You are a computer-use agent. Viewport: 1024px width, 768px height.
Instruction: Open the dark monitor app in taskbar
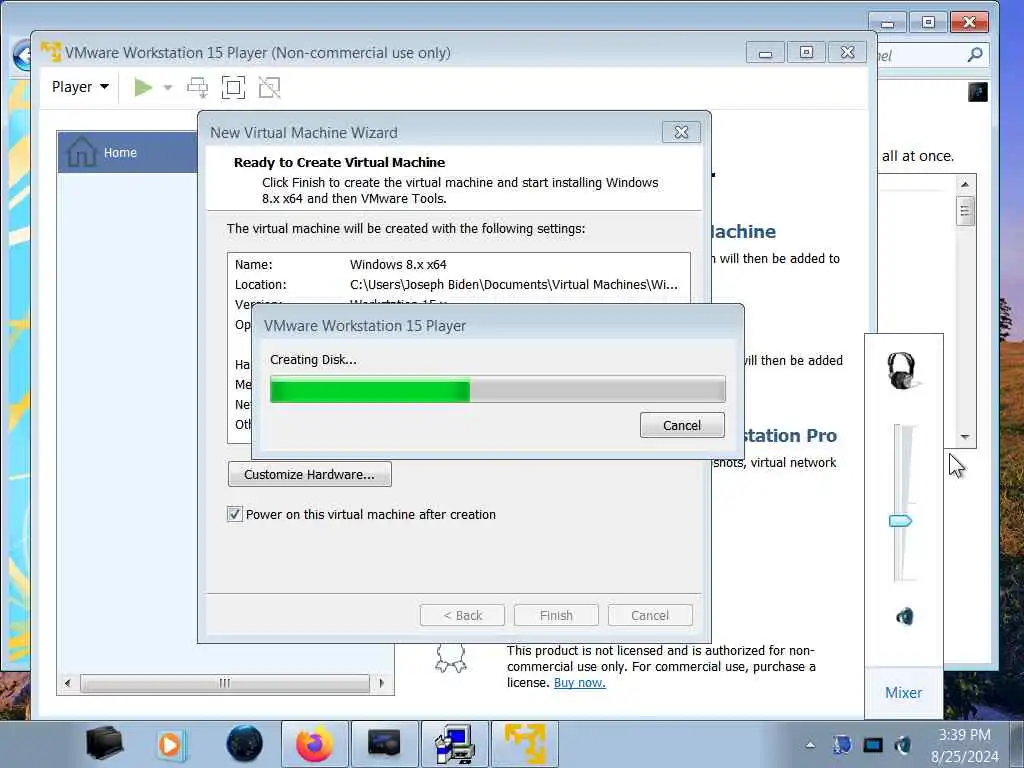click(384, 744)
